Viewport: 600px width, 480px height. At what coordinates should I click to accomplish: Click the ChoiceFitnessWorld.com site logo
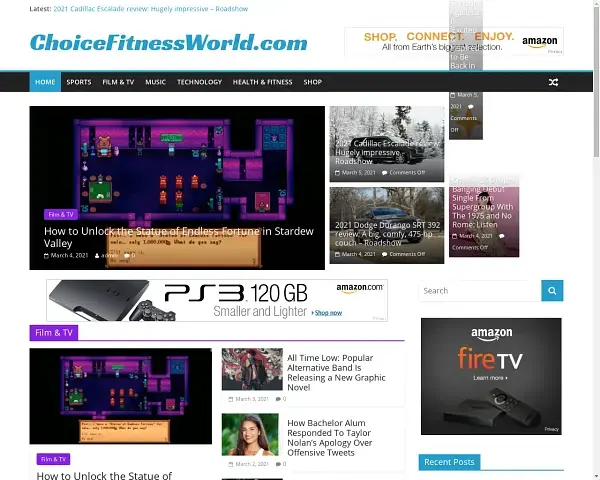(169, 42)
